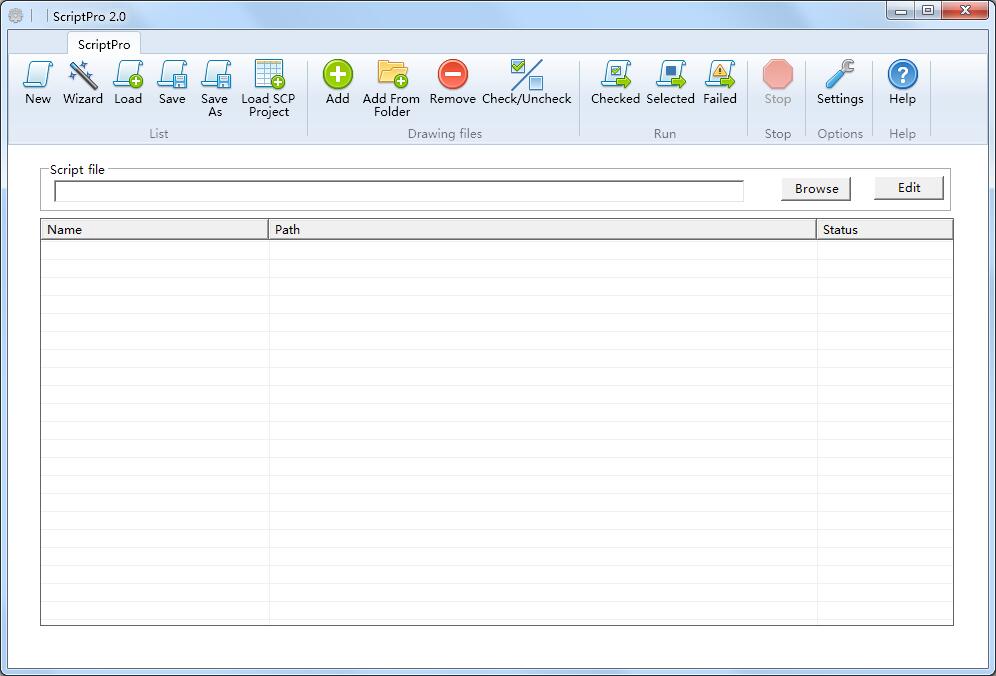
Task: Sort list by Status column header
Action: pyautogui.click(x=884, y=230)
